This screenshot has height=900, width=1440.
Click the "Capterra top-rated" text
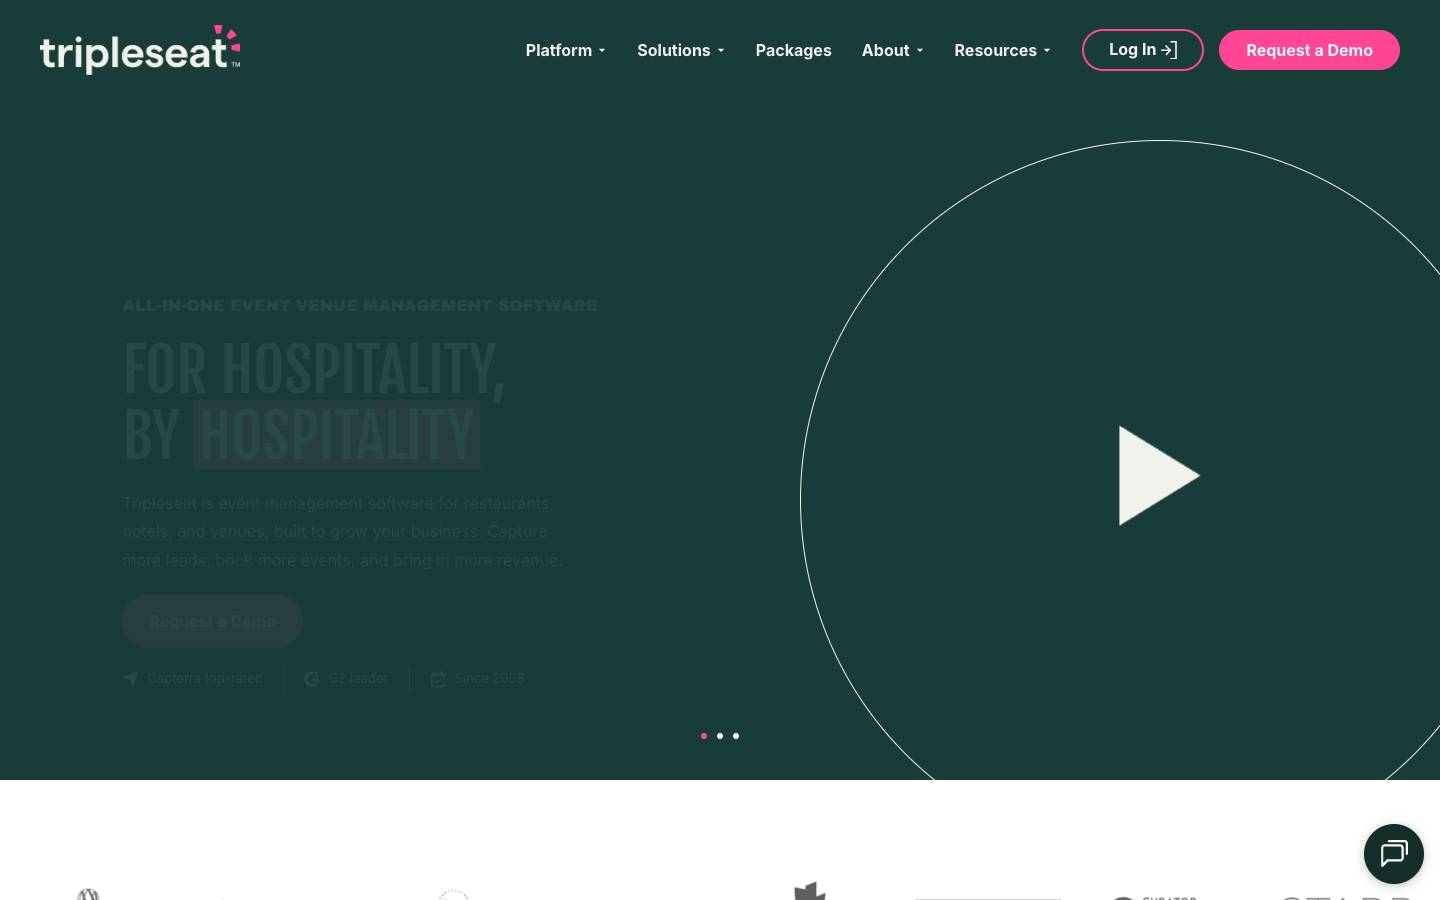point(205,678)
